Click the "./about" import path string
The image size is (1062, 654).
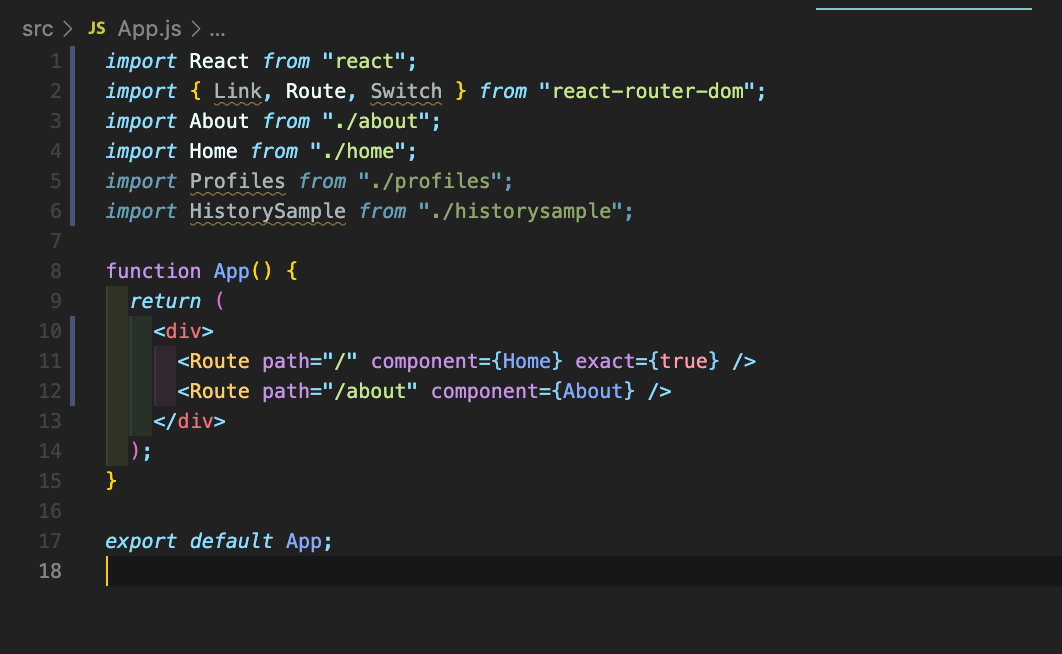pos(376,121)
